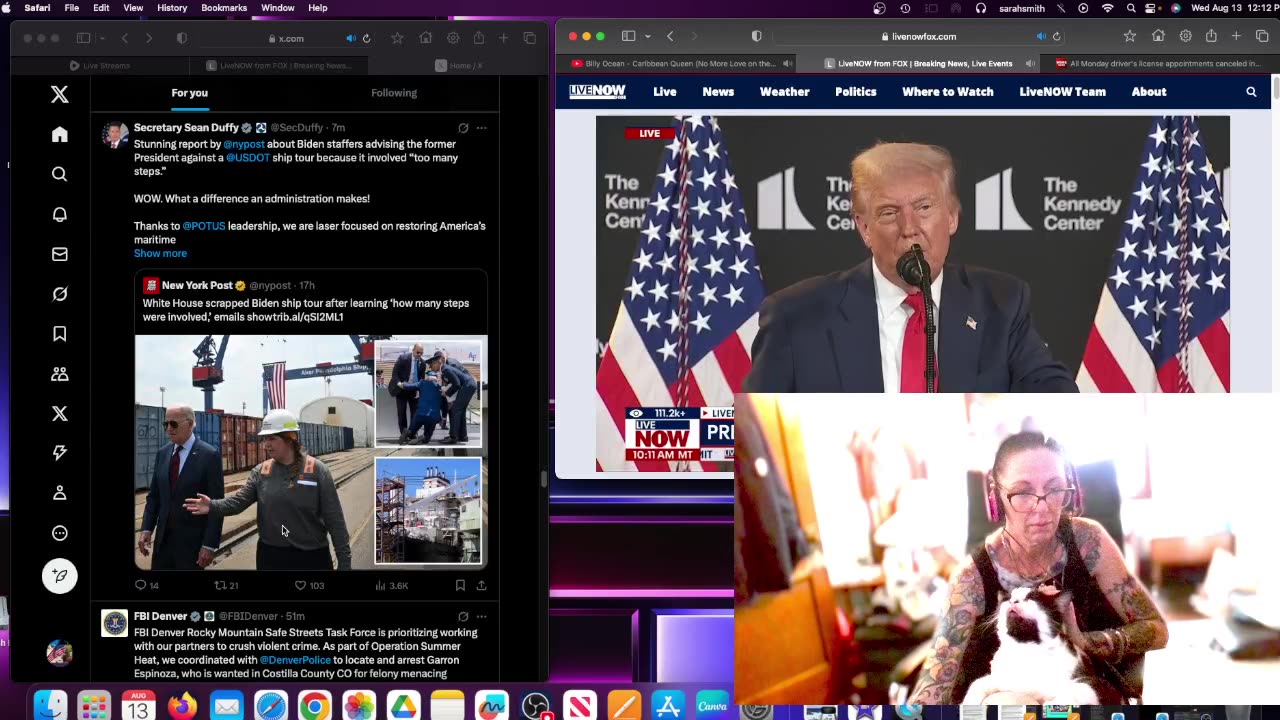Bookmark the Sean Duffy post

(x=460, y=585)
